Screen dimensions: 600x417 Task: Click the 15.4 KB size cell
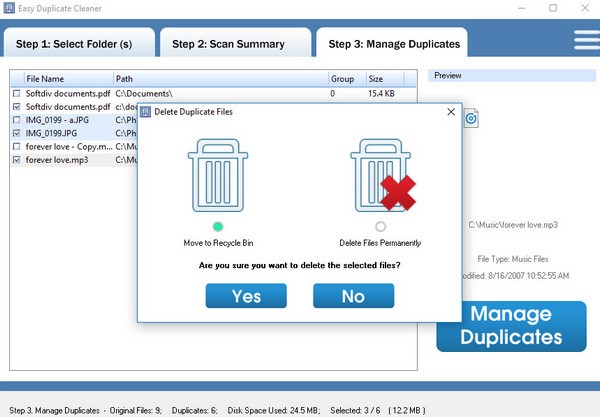pyautogui.click(x=381, y=93)
